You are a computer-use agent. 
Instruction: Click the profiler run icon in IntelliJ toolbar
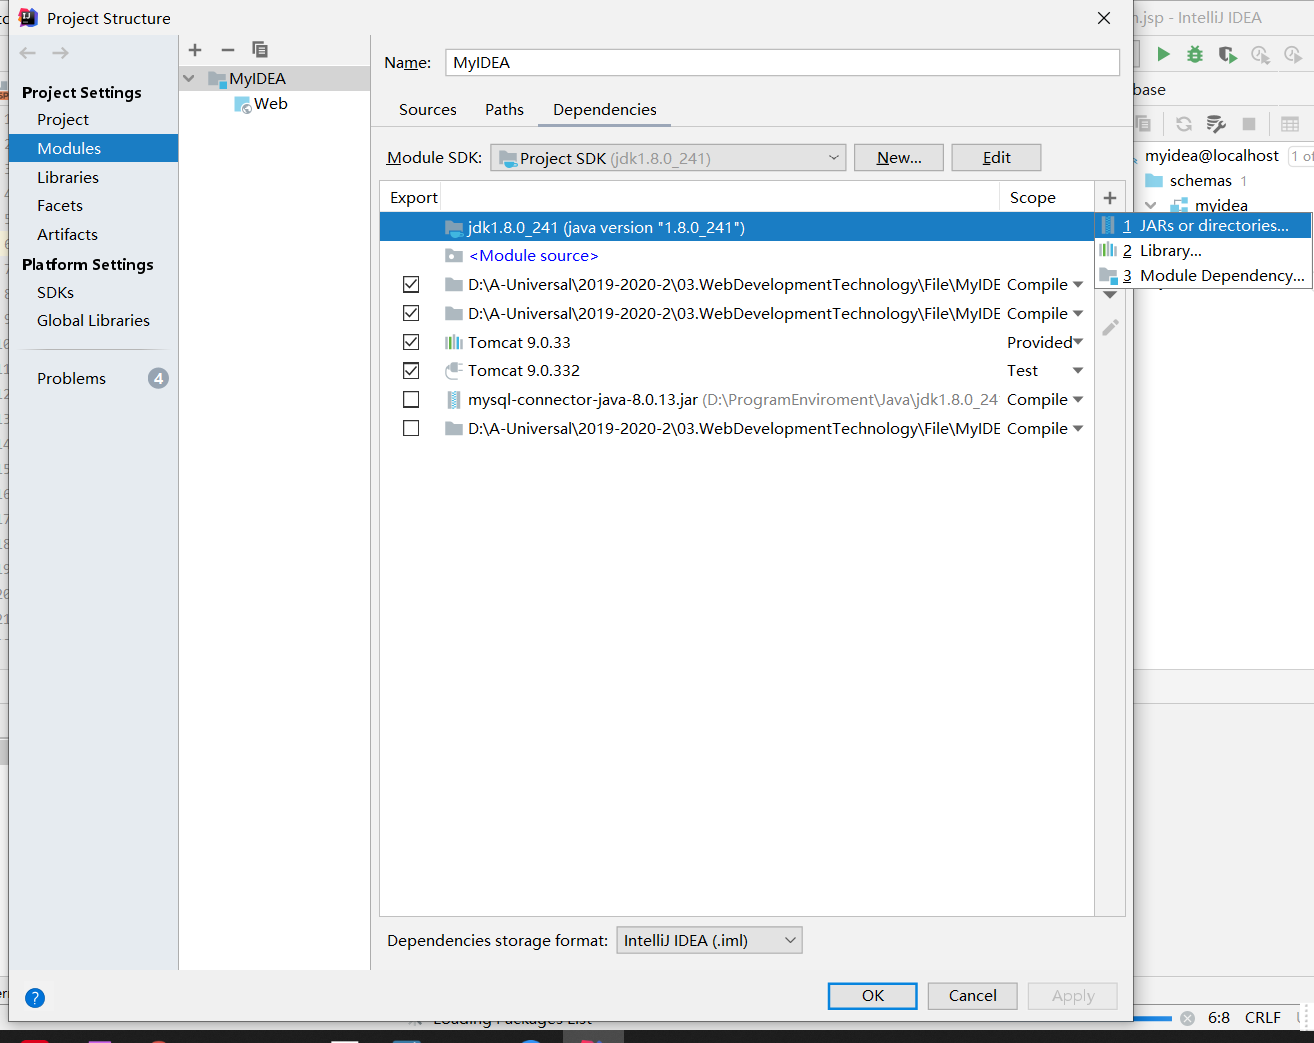pos(1260,54)
